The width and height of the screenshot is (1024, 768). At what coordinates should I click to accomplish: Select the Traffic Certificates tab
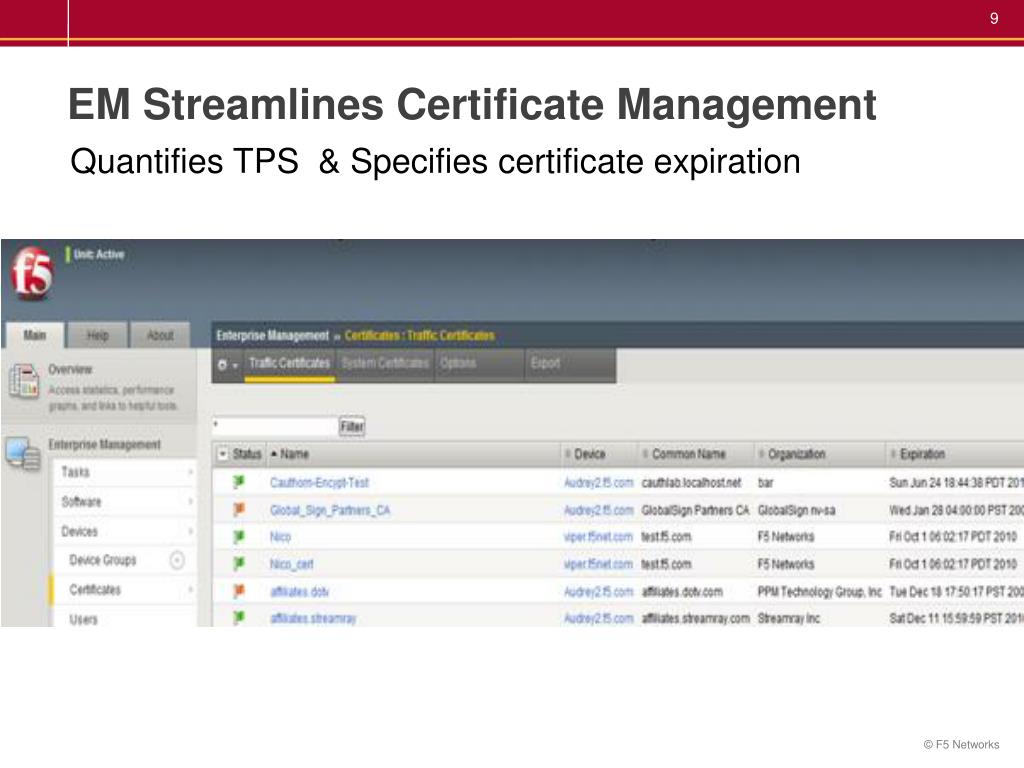coord(289,363)
